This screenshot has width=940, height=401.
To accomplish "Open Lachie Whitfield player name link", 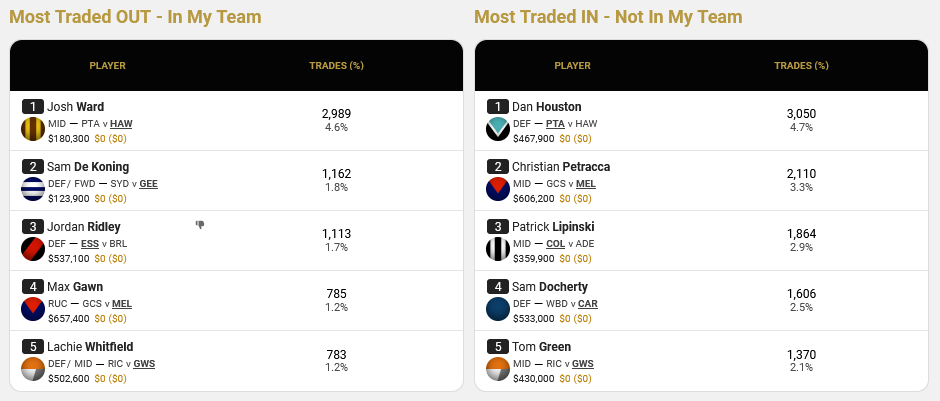I will (90, 346).
